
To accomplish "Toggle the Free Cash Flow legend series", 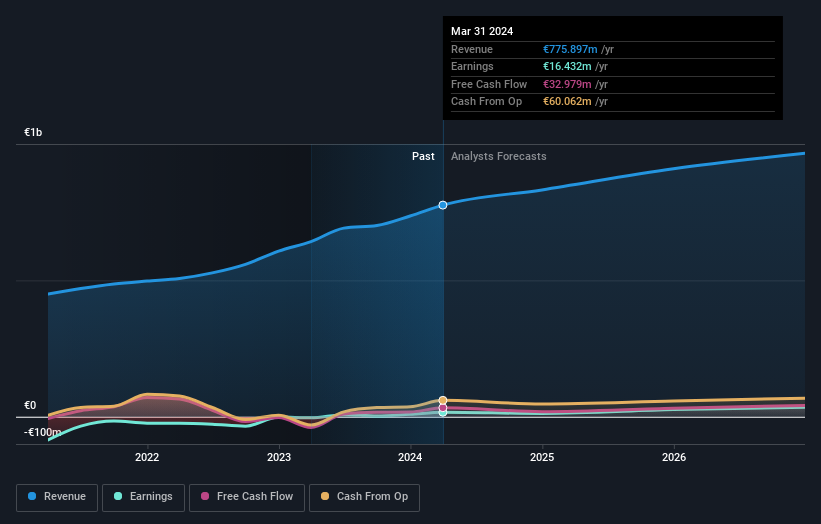I will [x=247, y=497].
